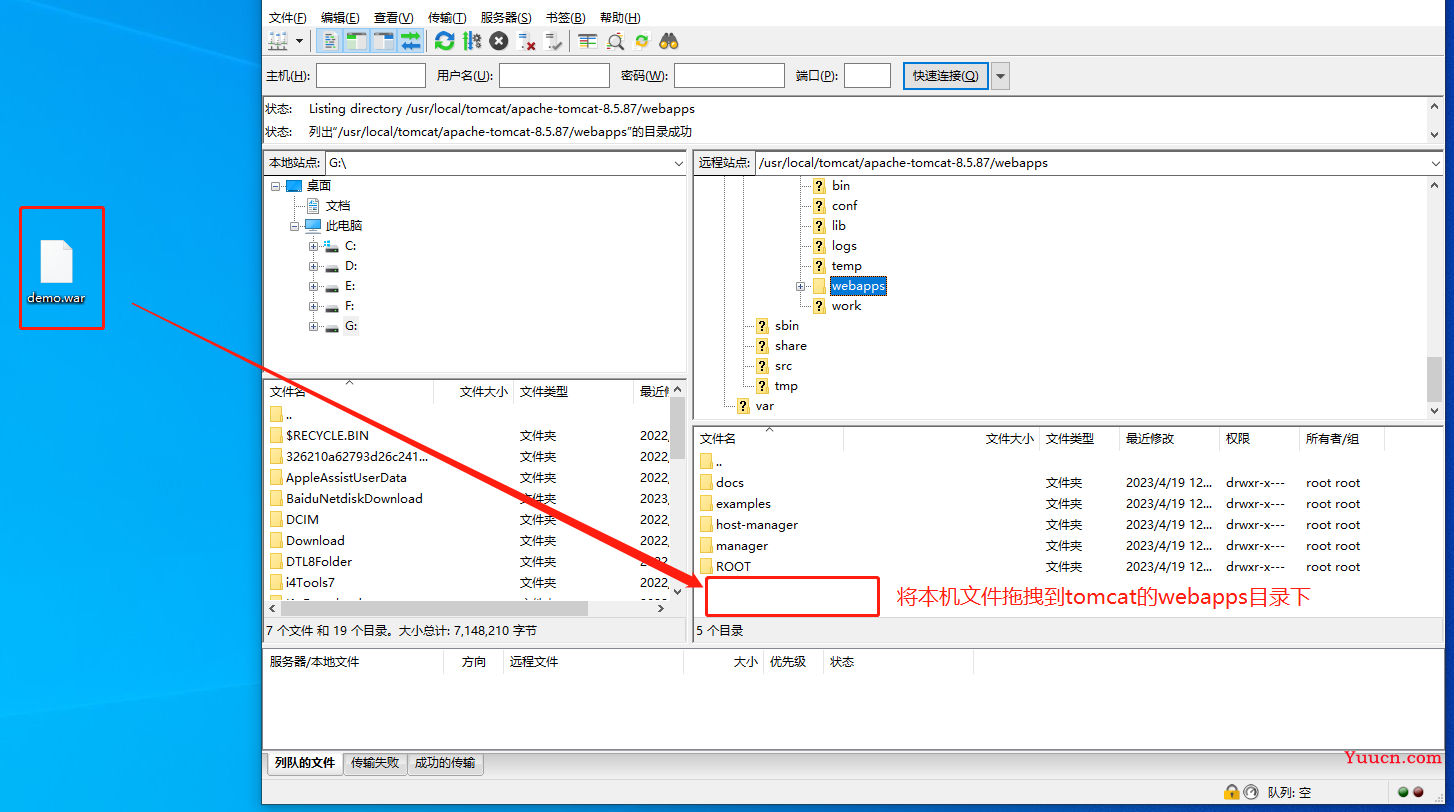Click the manager folder icon
Viewport: 1454px width, 812px height.
tap(706, 545)
